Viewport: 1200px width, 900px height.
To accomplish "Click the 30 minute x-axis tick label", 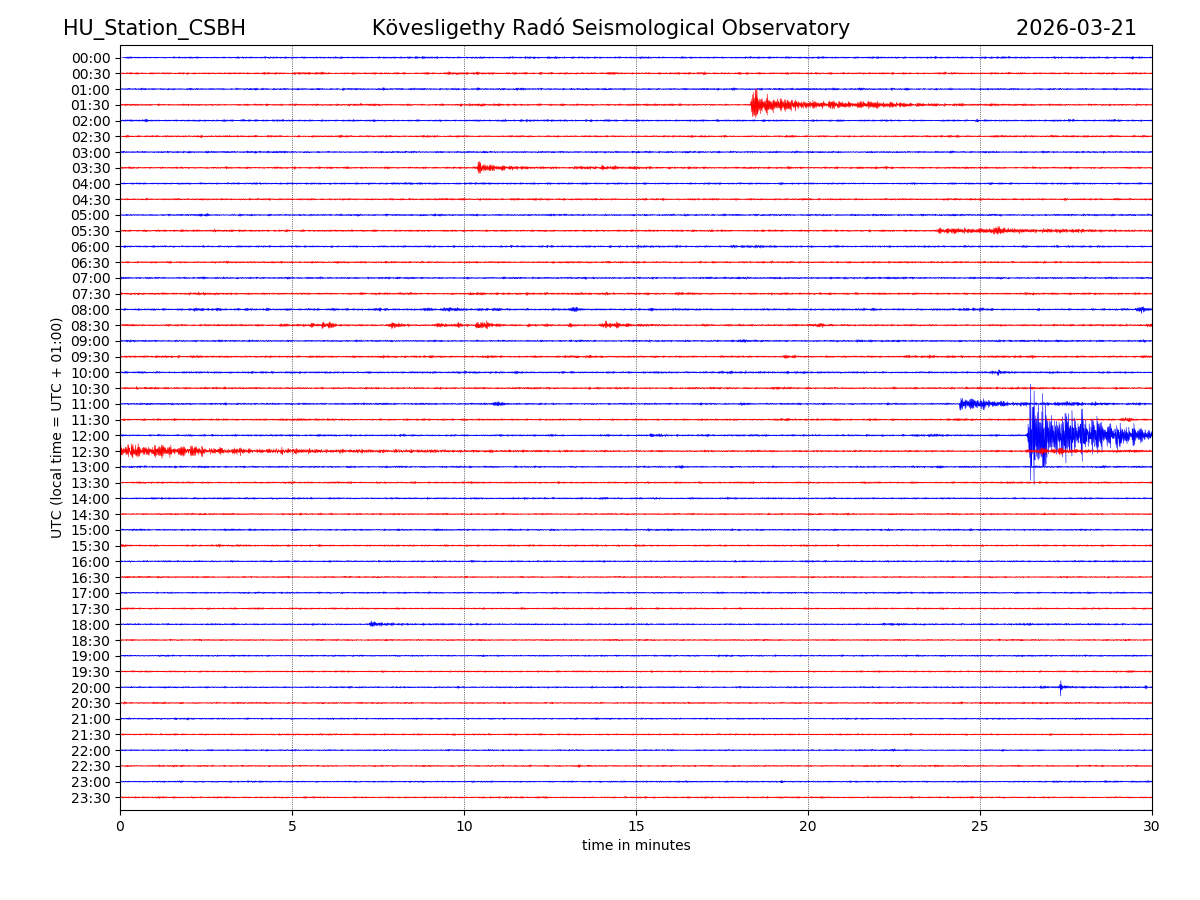I will [1152, 826].
